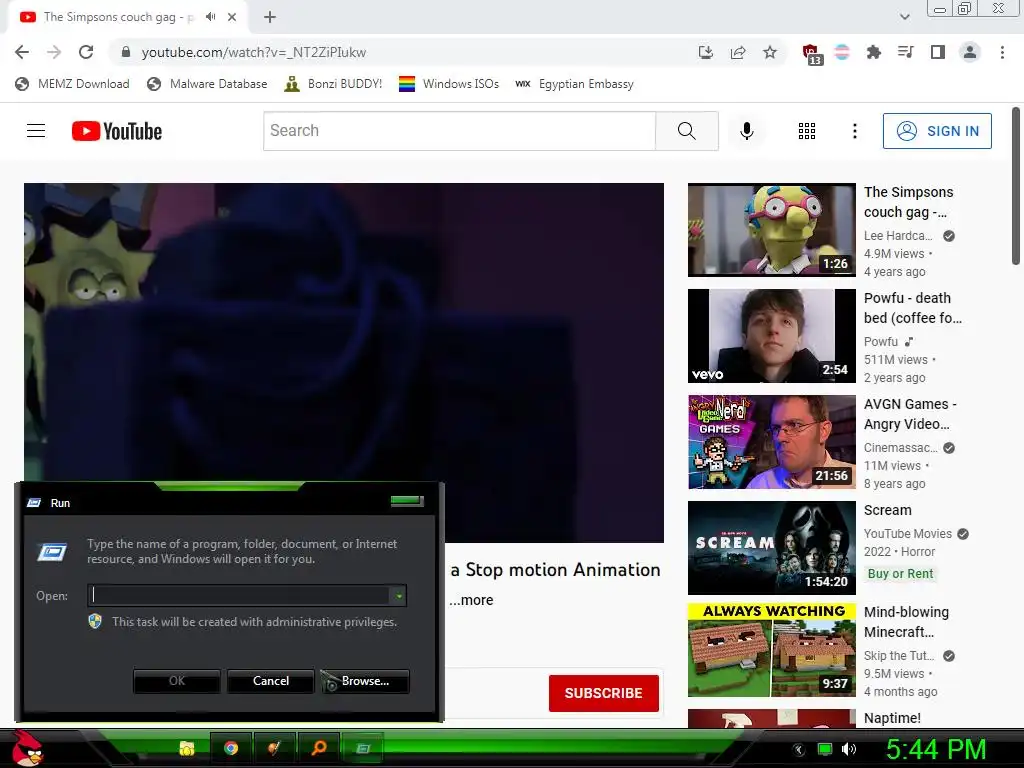Open YouTube apps grid icon

pyautogui.click(x=807, y=131)
